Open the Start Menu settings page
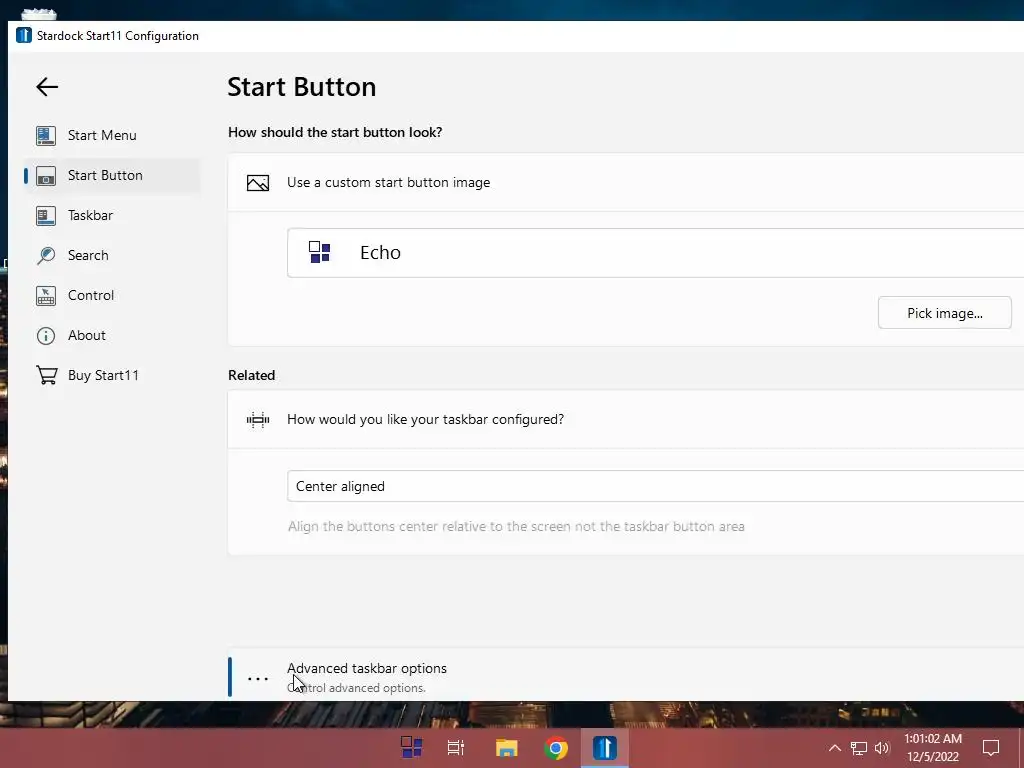The image size is (1024, 768). click(112, 135)
